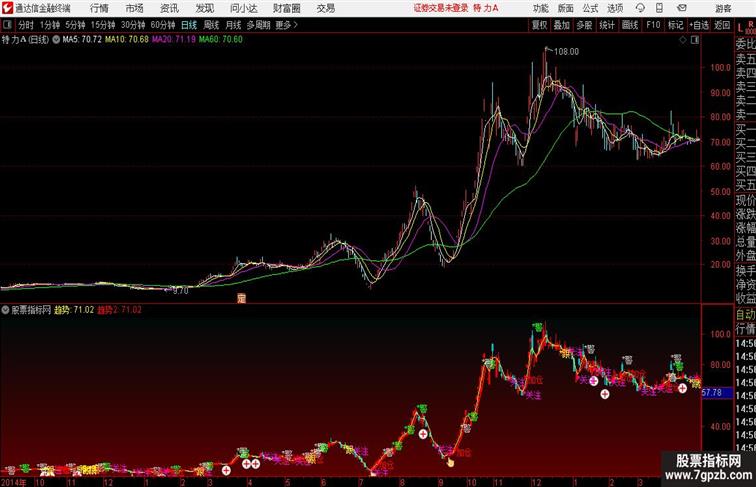Open the 资讯 menu

pyautogui.click(x=169, y=8)
